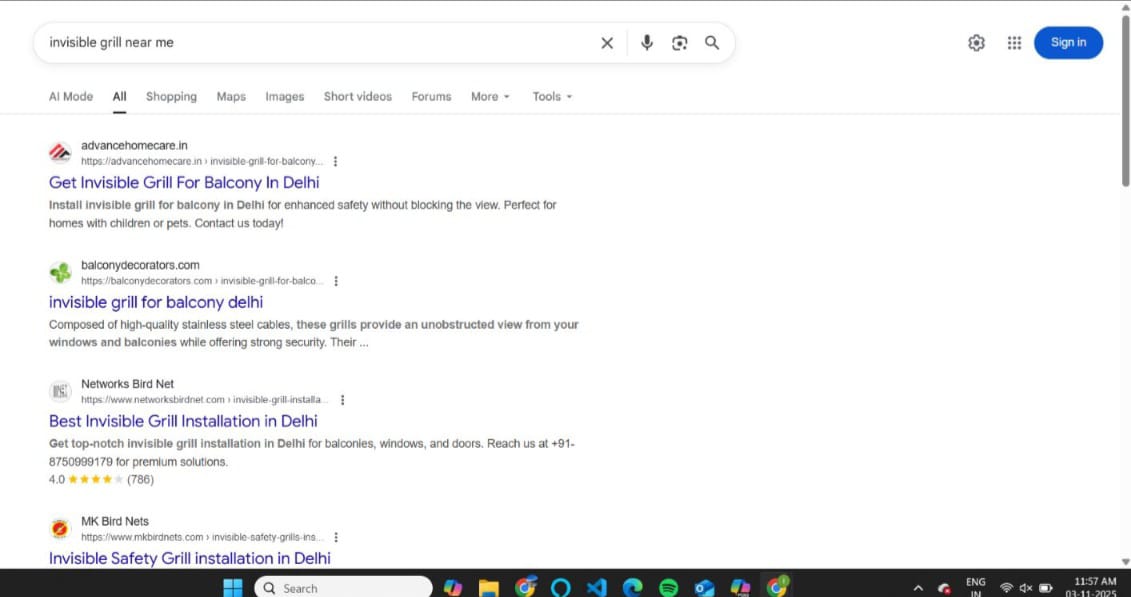The image size is (1131, 597).
Task: Open 'Best Invisible Grill Installation in Delhi' link
Action: click(x=183, y=421)
